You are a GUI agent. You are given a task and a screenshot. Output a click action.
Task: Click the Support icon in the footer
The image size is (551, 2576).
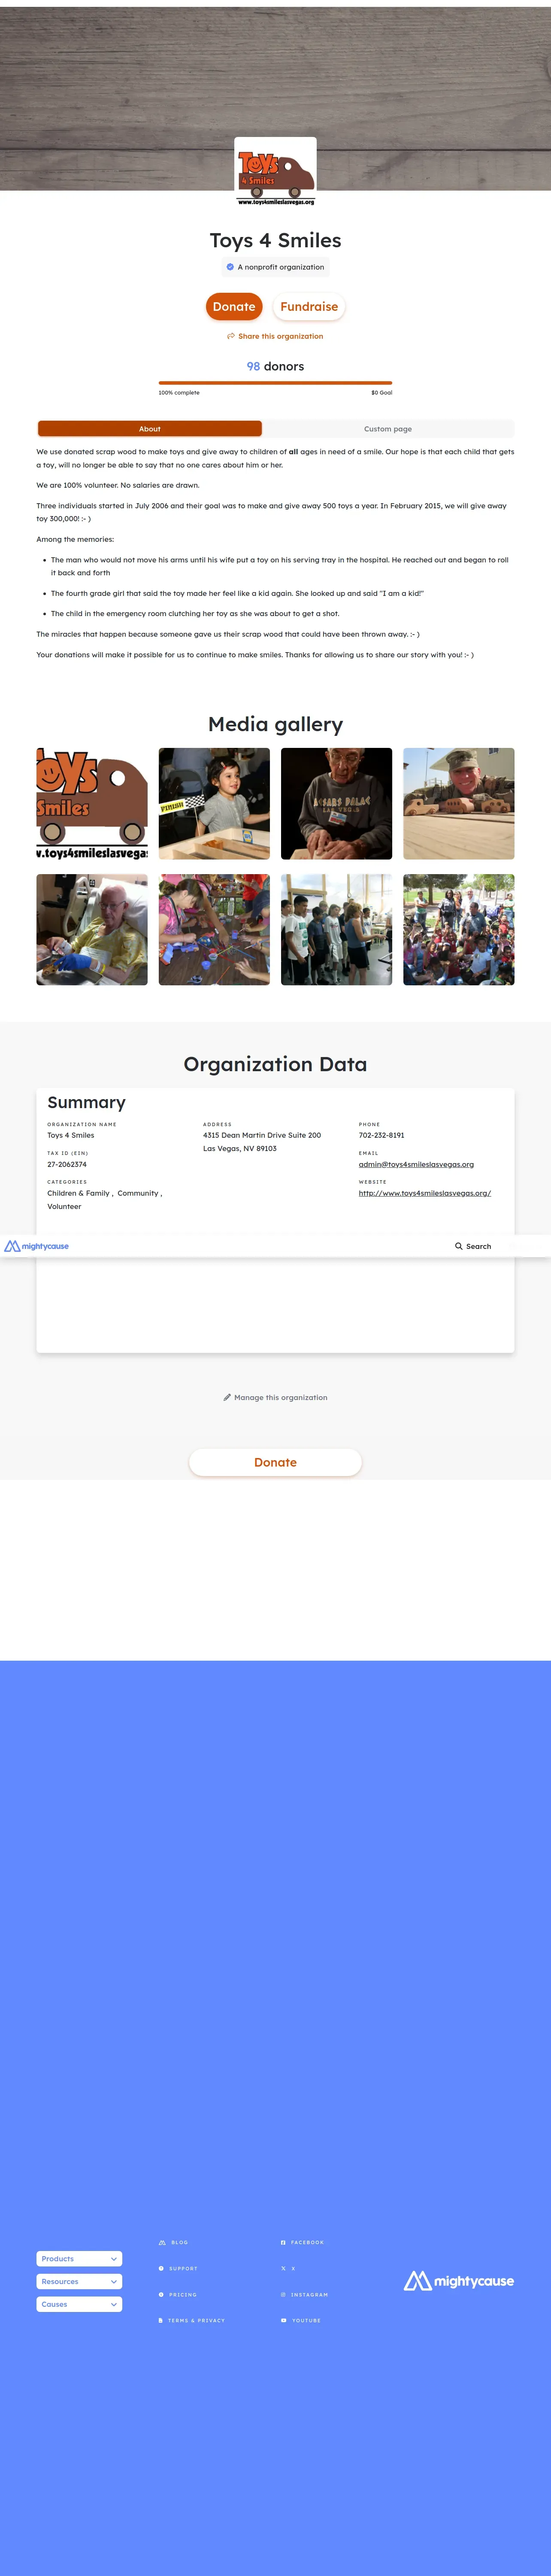161,2268
